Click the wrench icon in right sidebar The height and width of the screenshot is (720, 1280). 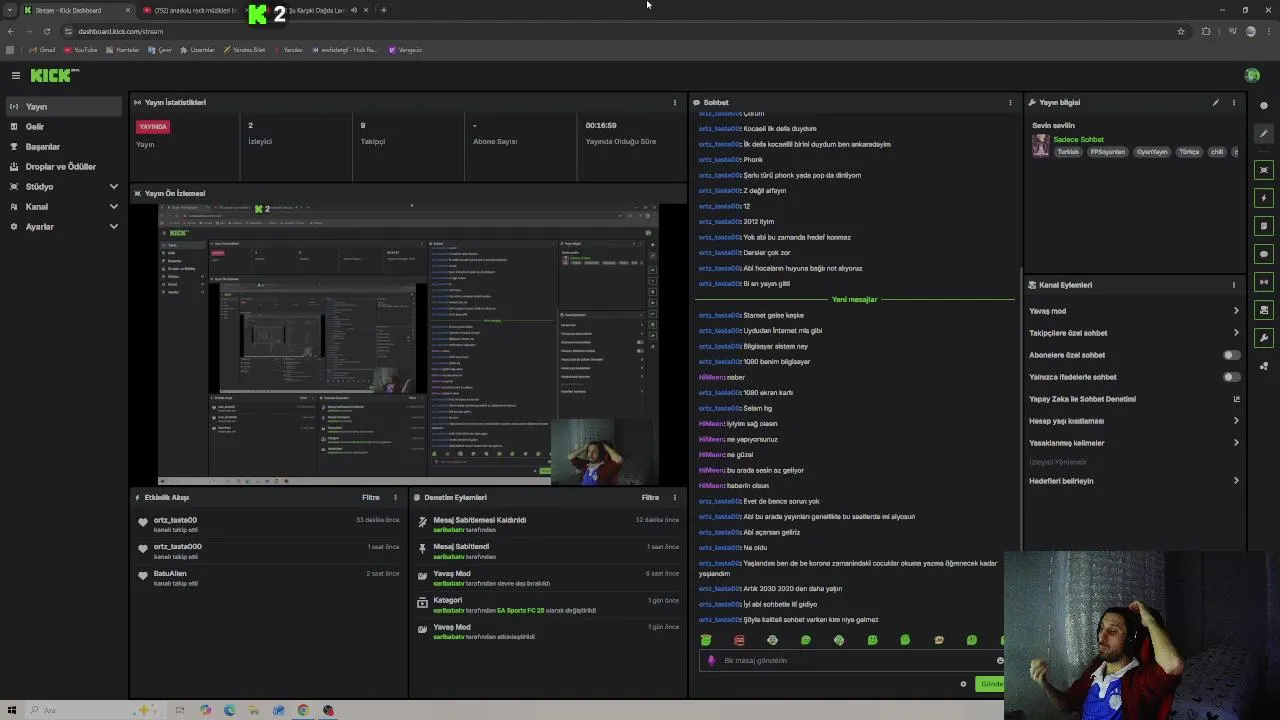pos(1264,338)
